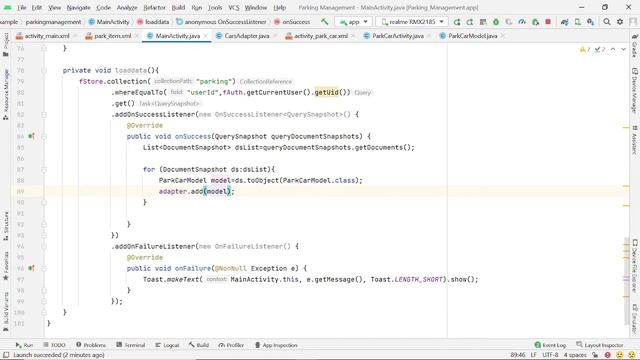Open the Profiler tool window
This screenshot has height=360, width=640.
click(x=231, y=345)
